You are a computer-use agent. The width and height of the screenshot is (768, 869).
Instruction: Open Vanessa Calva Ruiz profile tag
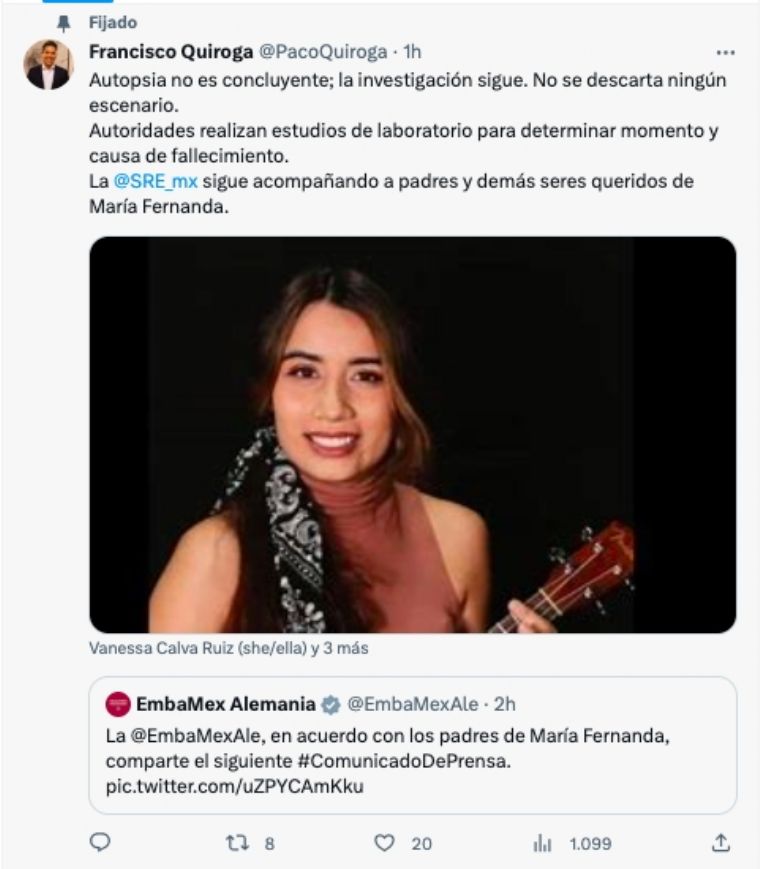[160, 650]
